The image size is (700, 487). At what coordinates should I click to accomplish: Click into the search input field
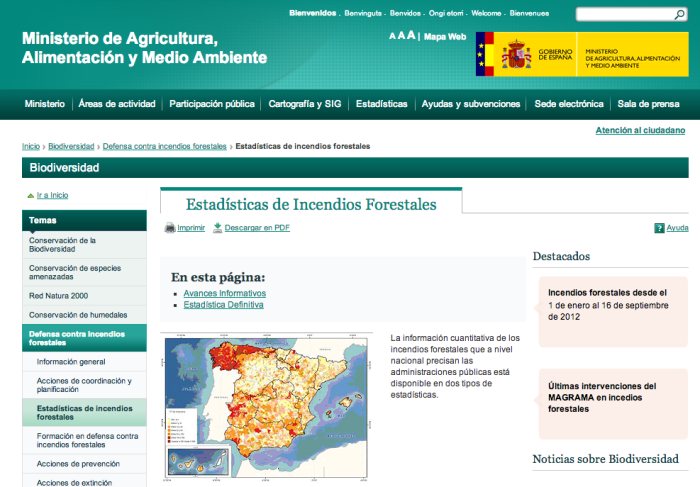pos(625,14)
